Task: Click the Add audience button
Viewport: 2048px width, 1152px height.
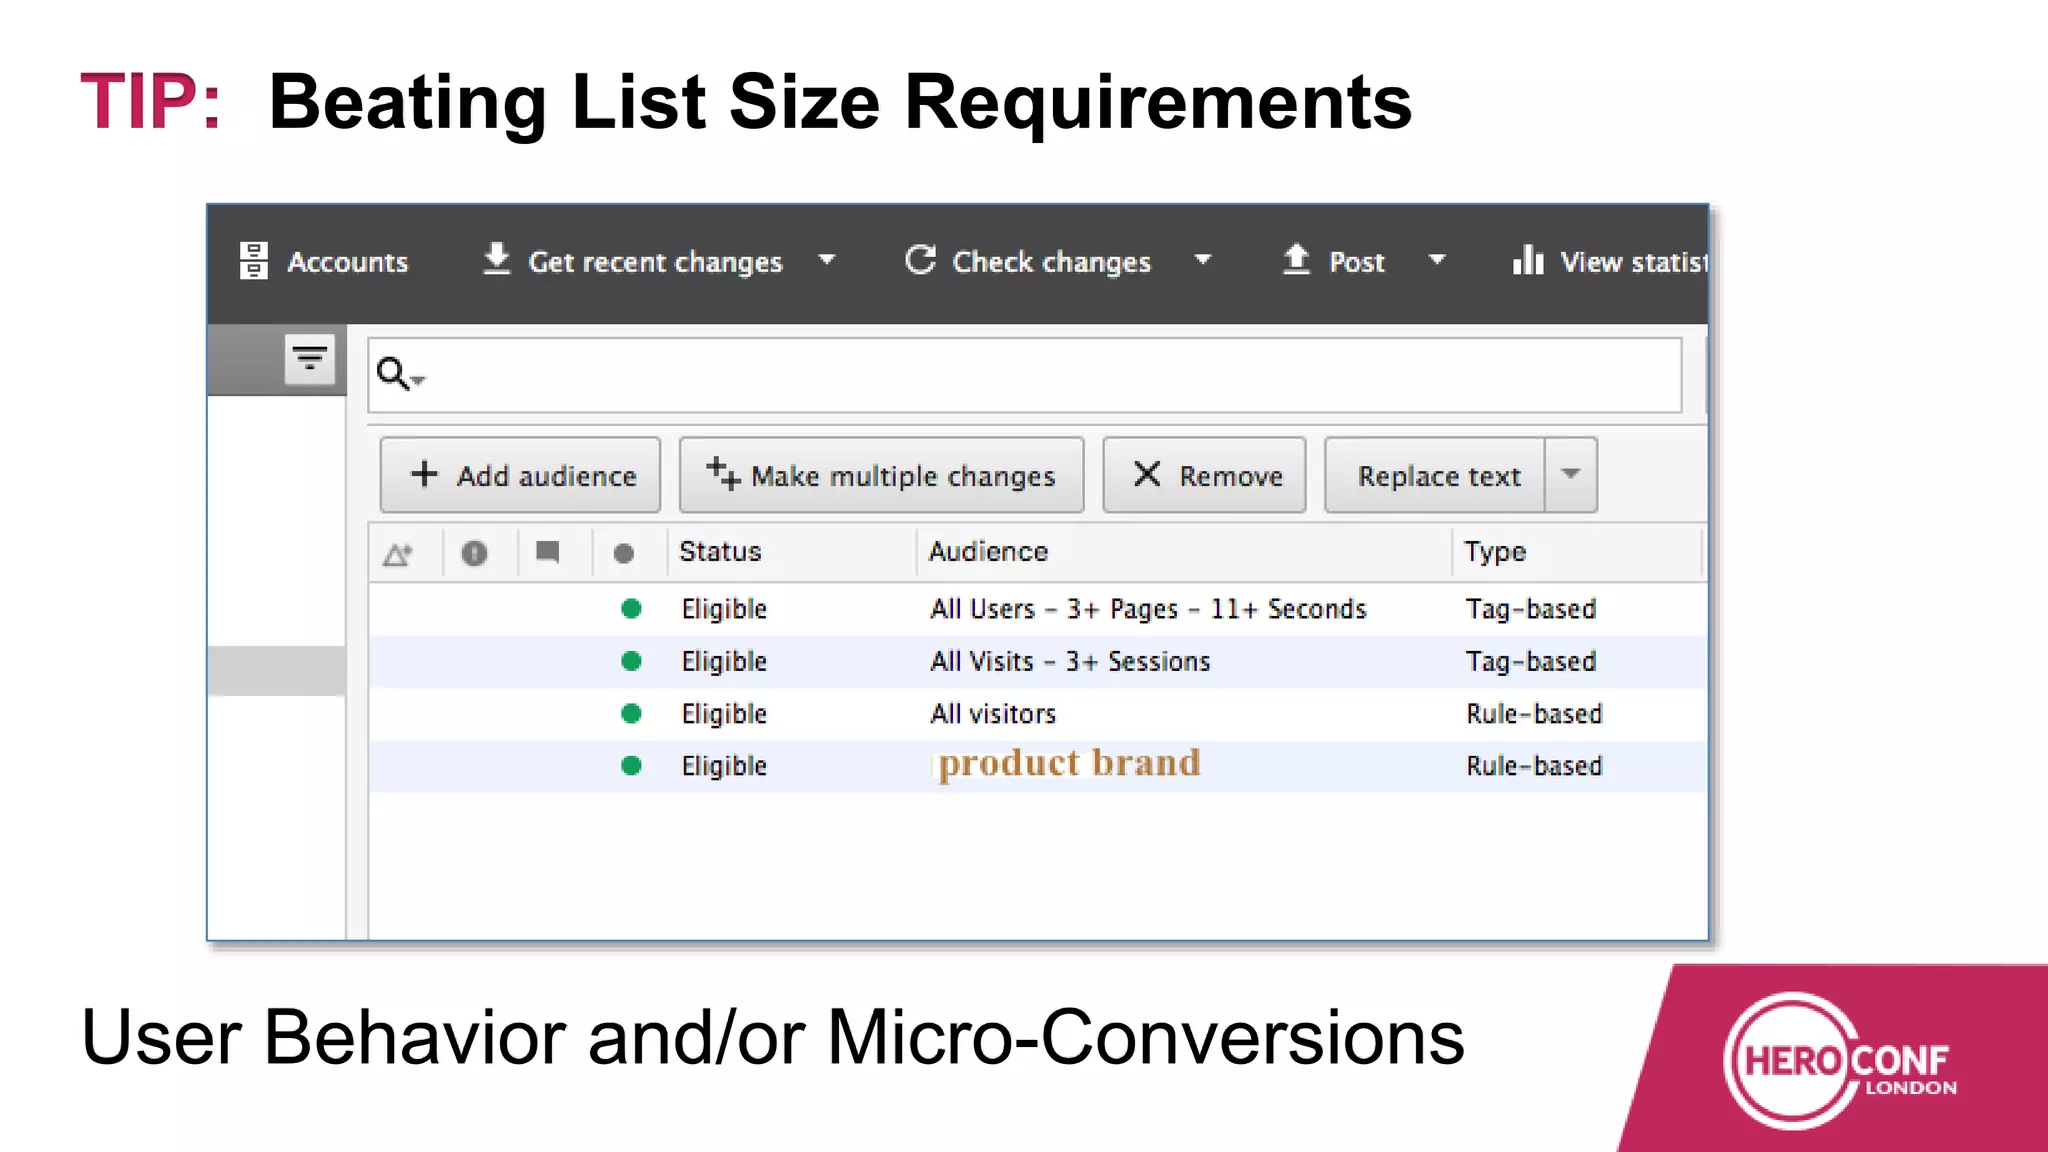Action: [520, 475]
